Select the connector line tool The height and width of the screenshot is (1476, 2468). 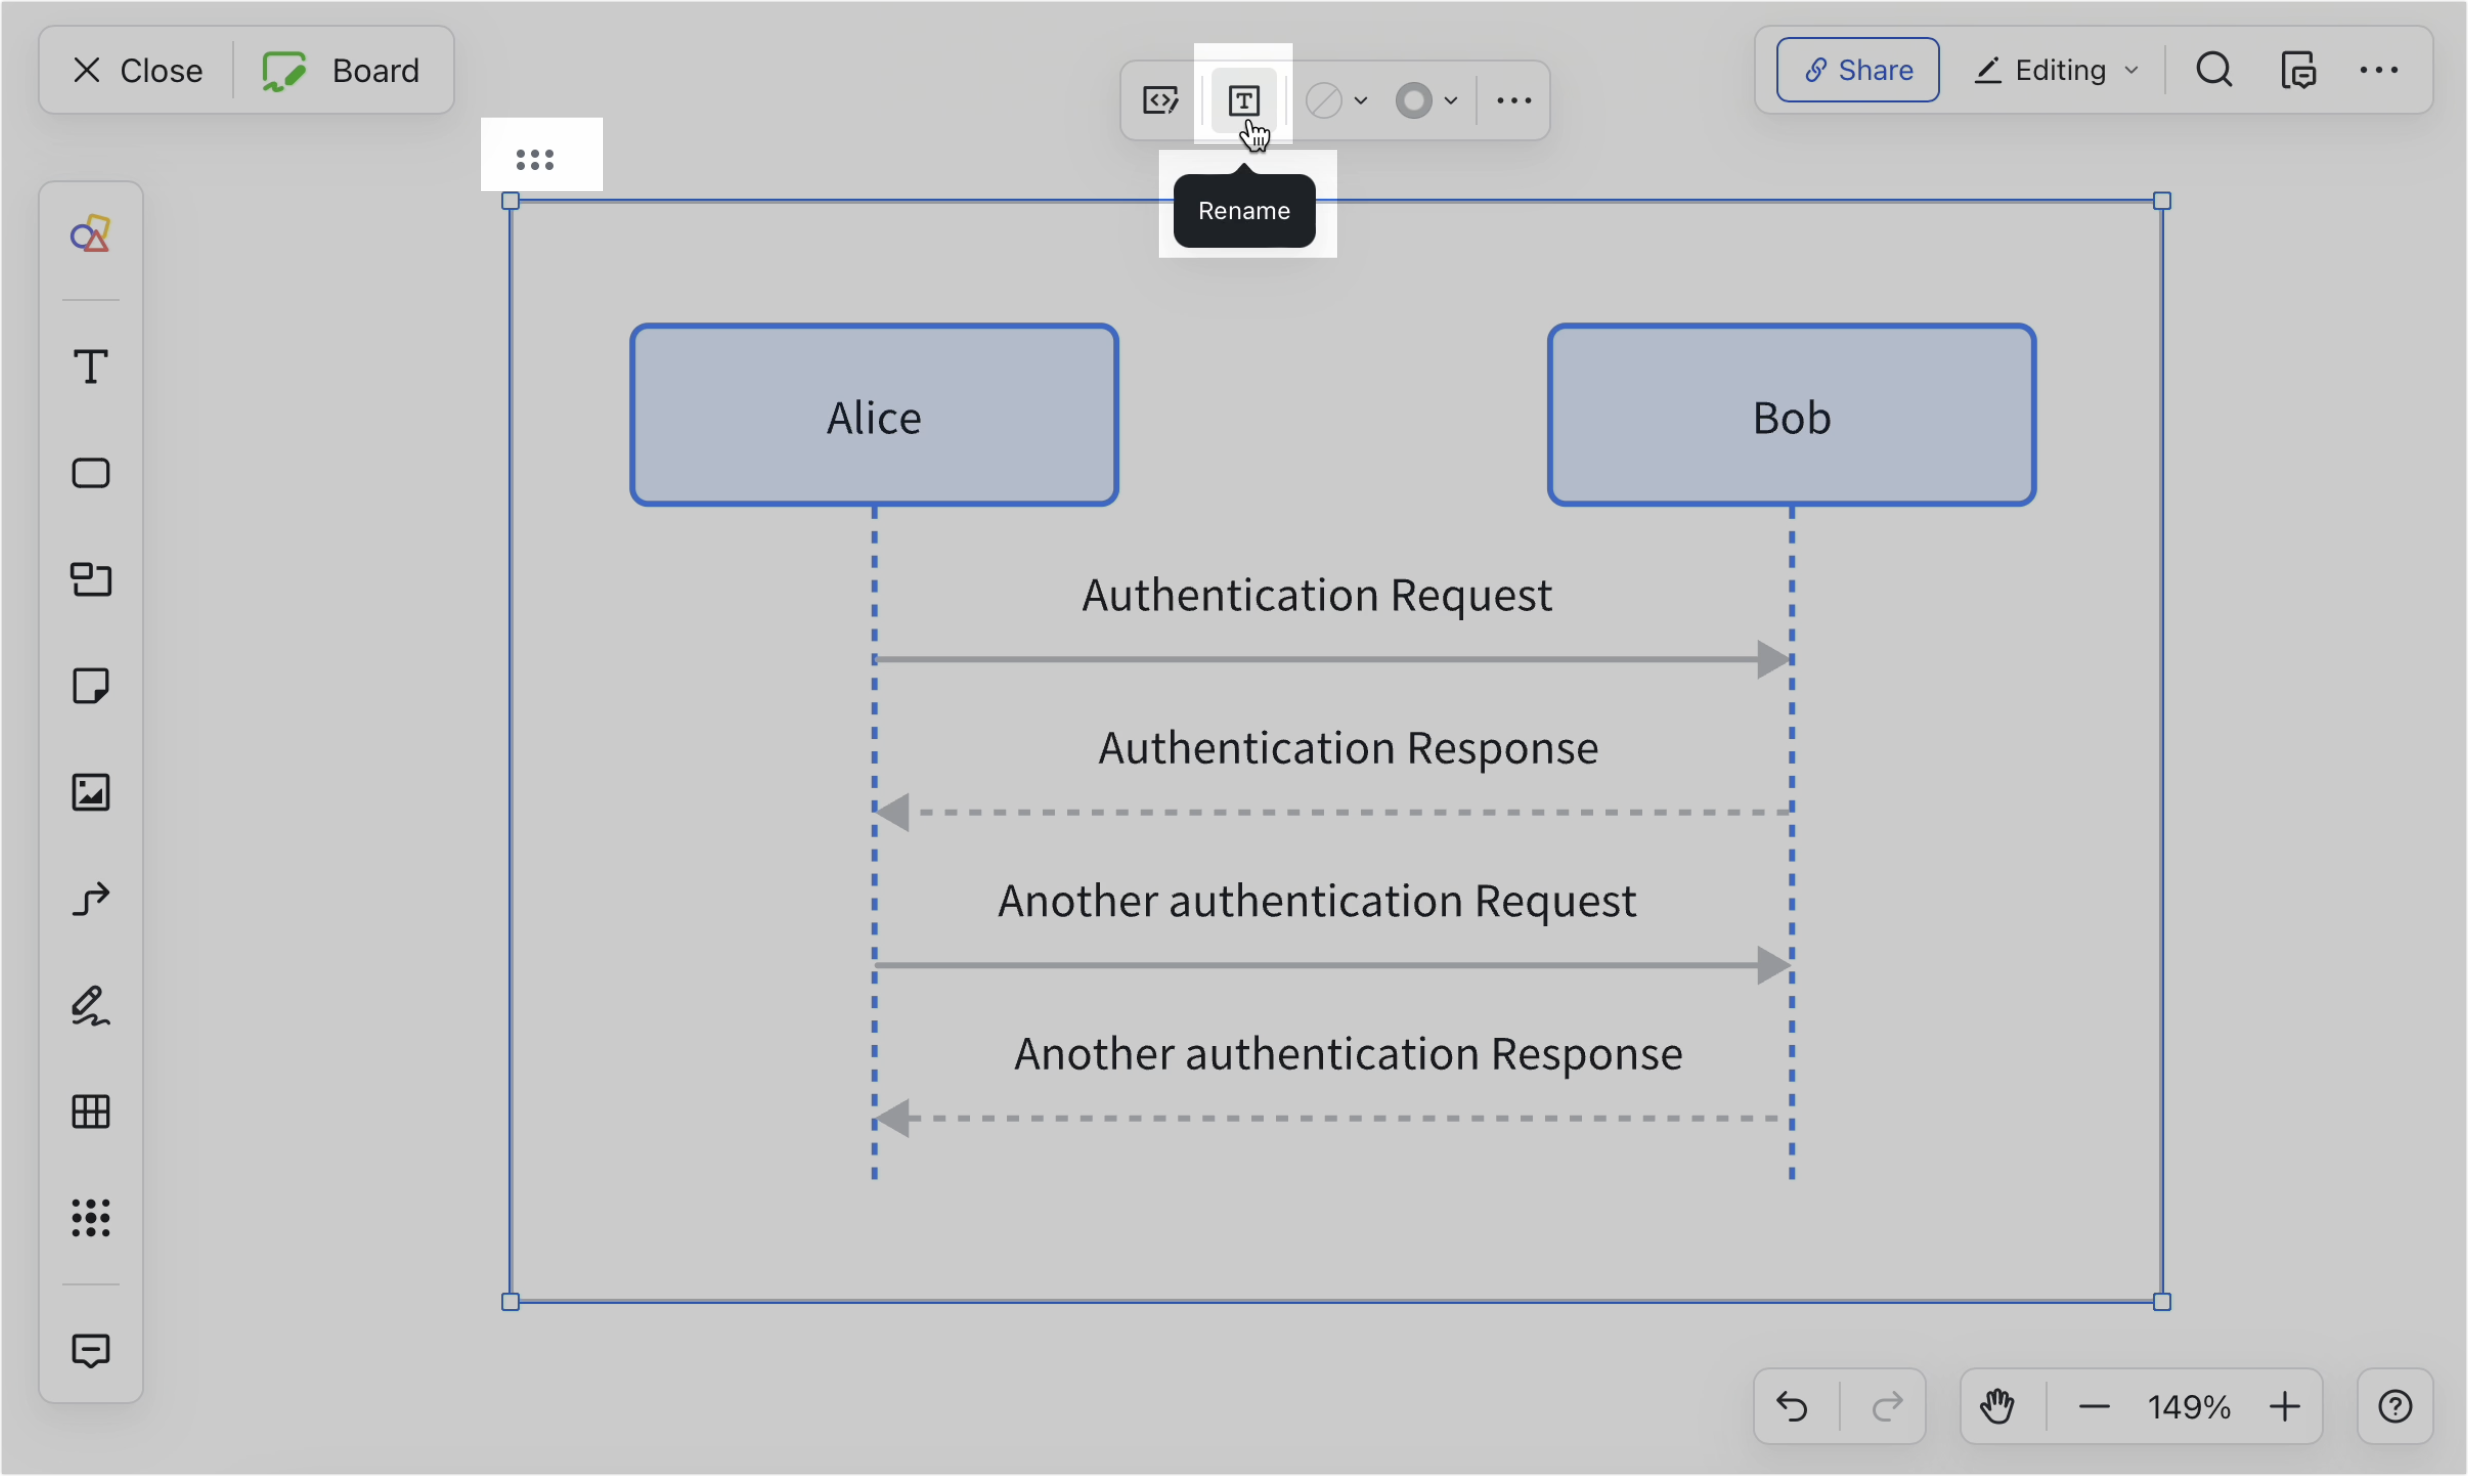coord(90,899)
